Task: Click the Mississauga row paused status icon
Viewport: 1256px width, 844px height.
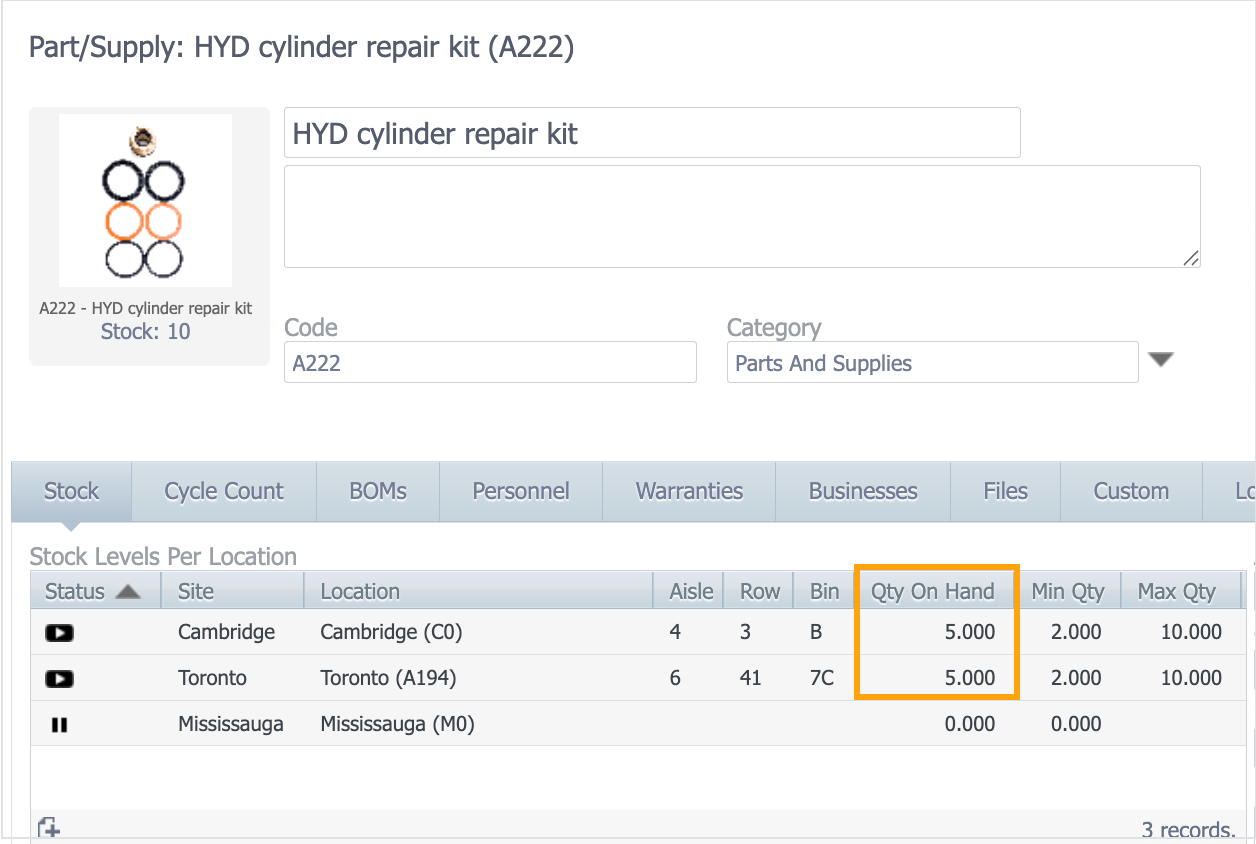Action: (60, 725)
